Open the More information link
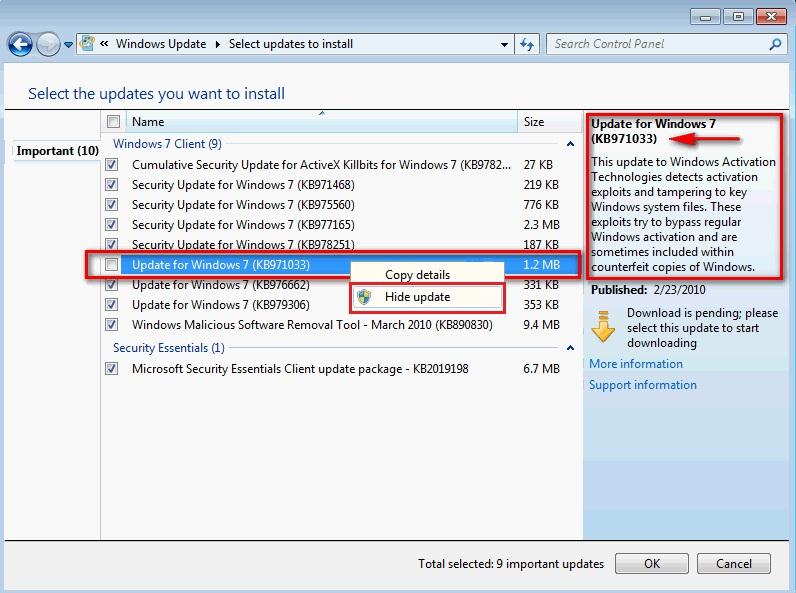 (636, 364)
